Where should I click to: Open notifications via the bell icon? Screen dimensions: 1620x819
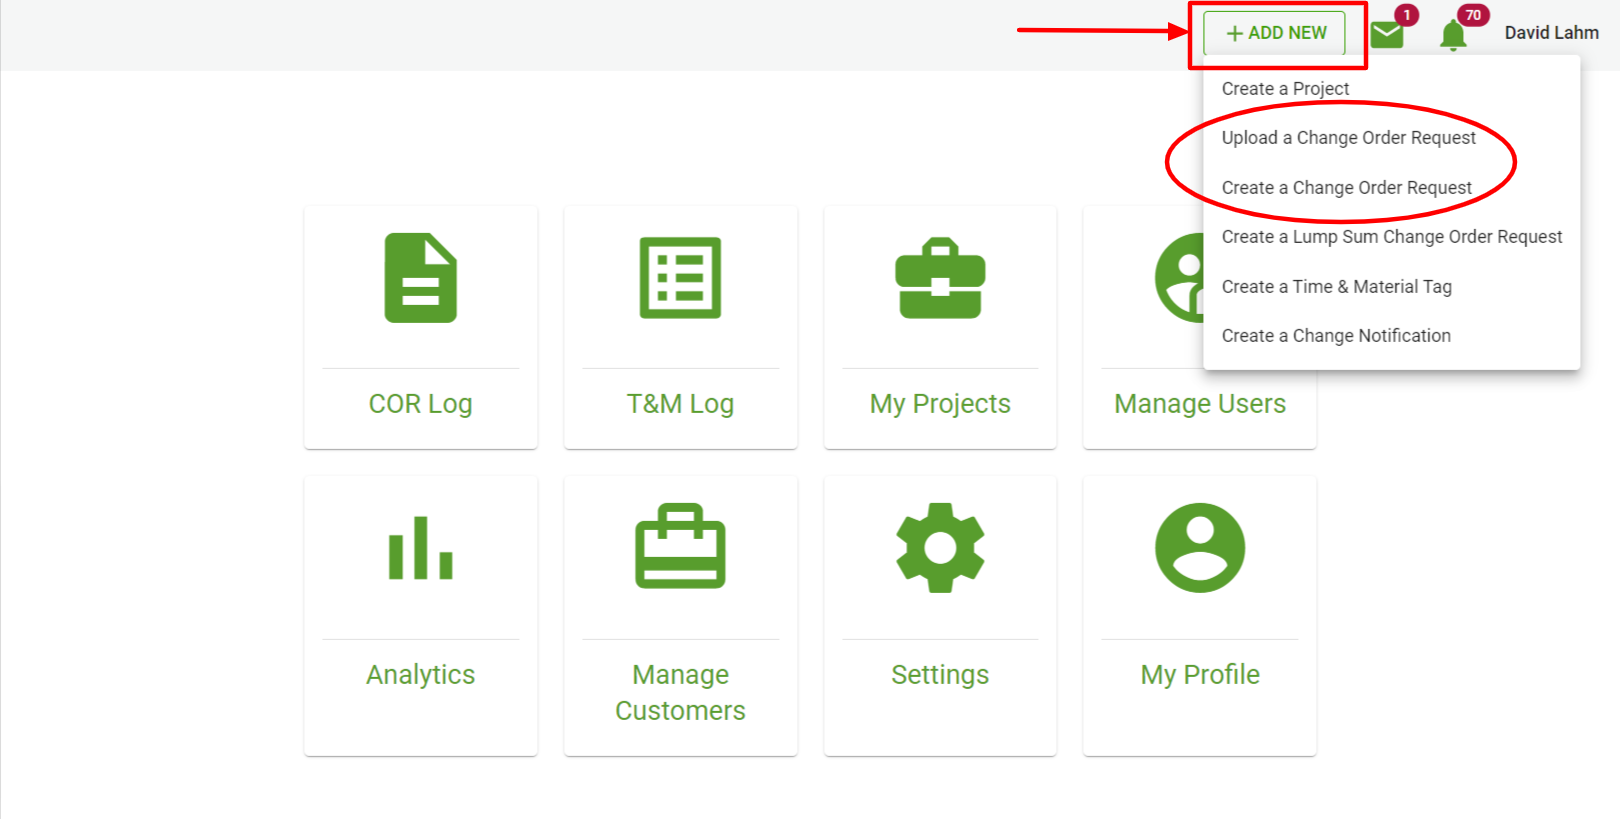(1453, 36)
